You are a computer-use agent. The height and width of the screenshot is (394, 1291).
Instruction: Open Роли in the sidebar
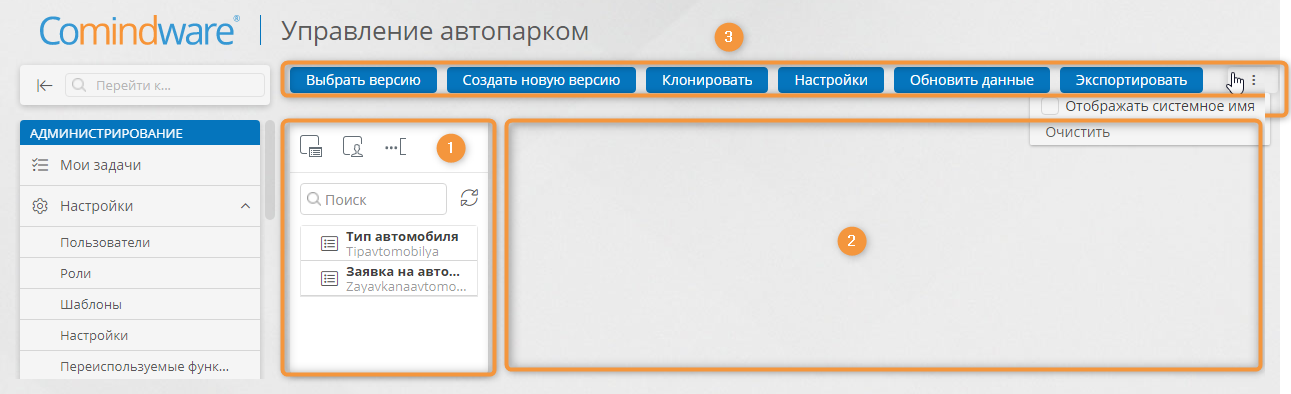point(140,273)
